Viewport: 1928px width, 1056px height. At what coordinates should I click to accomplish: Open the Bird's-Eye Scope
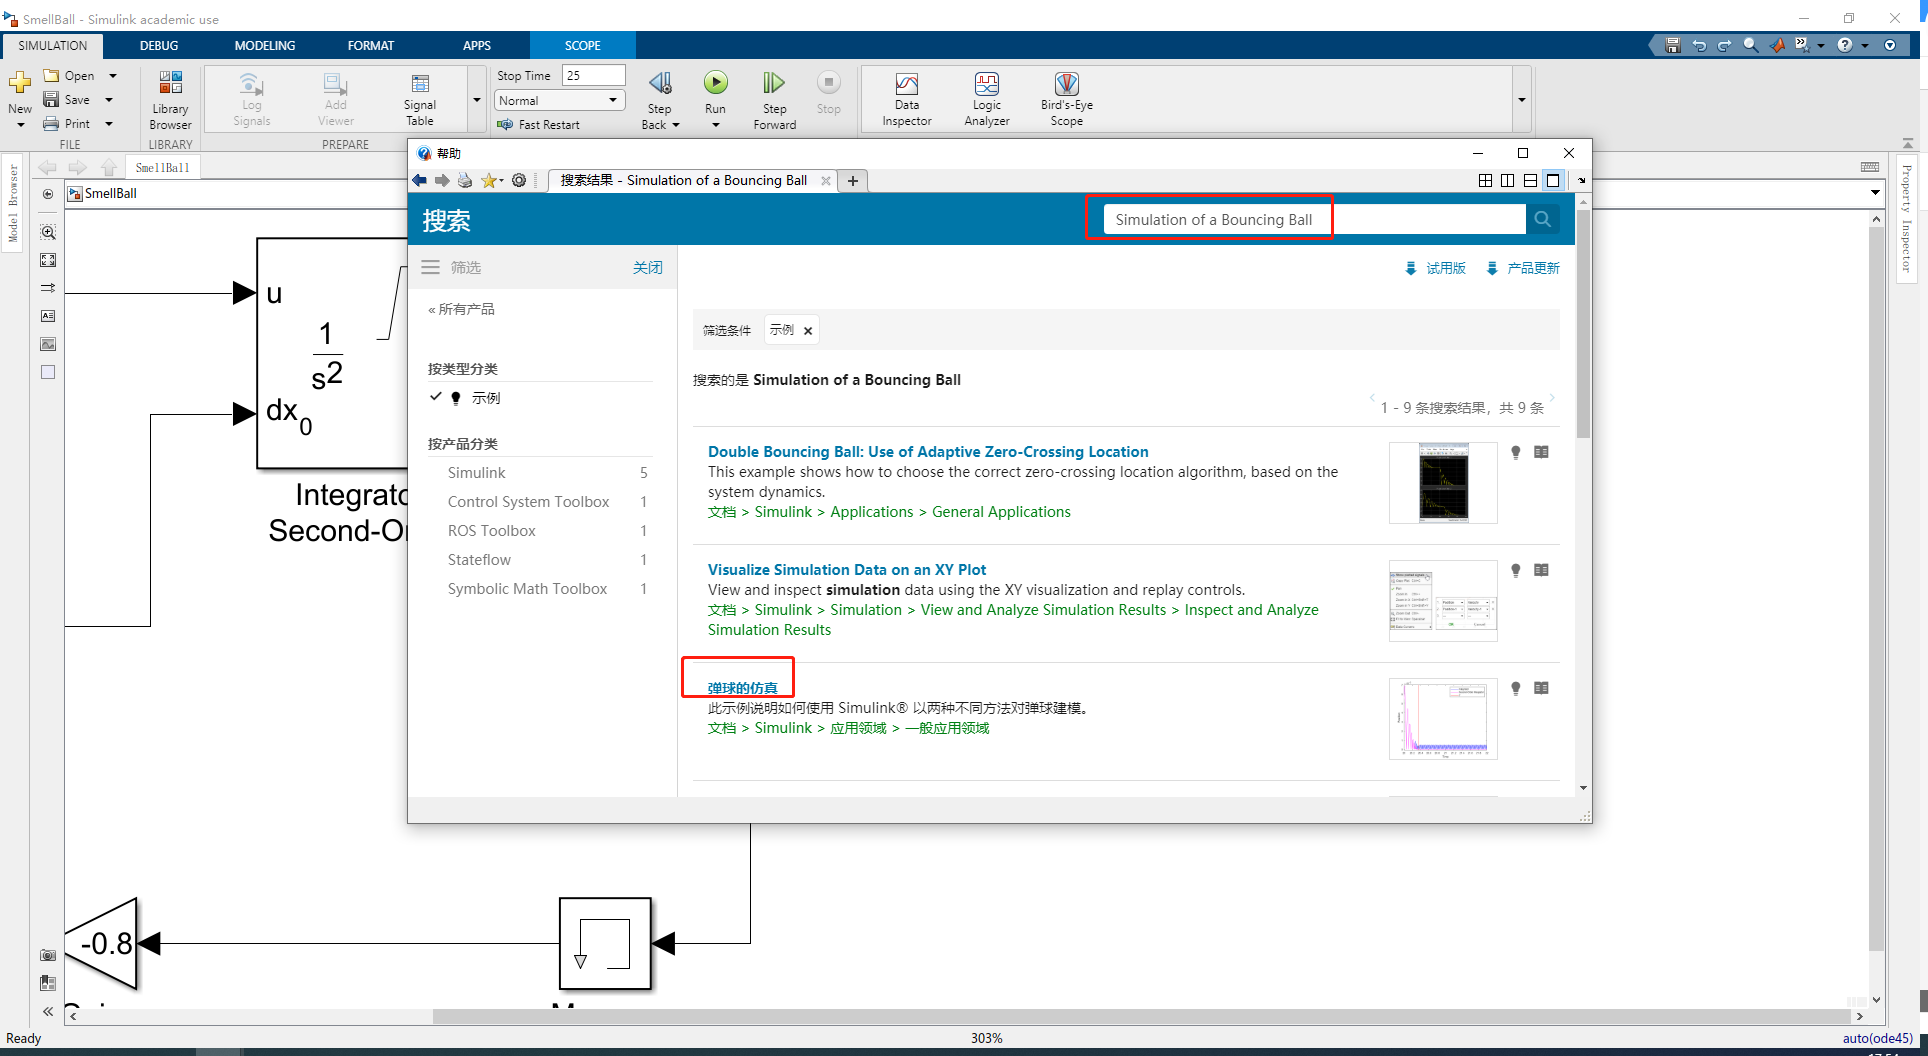[1065, 98]
